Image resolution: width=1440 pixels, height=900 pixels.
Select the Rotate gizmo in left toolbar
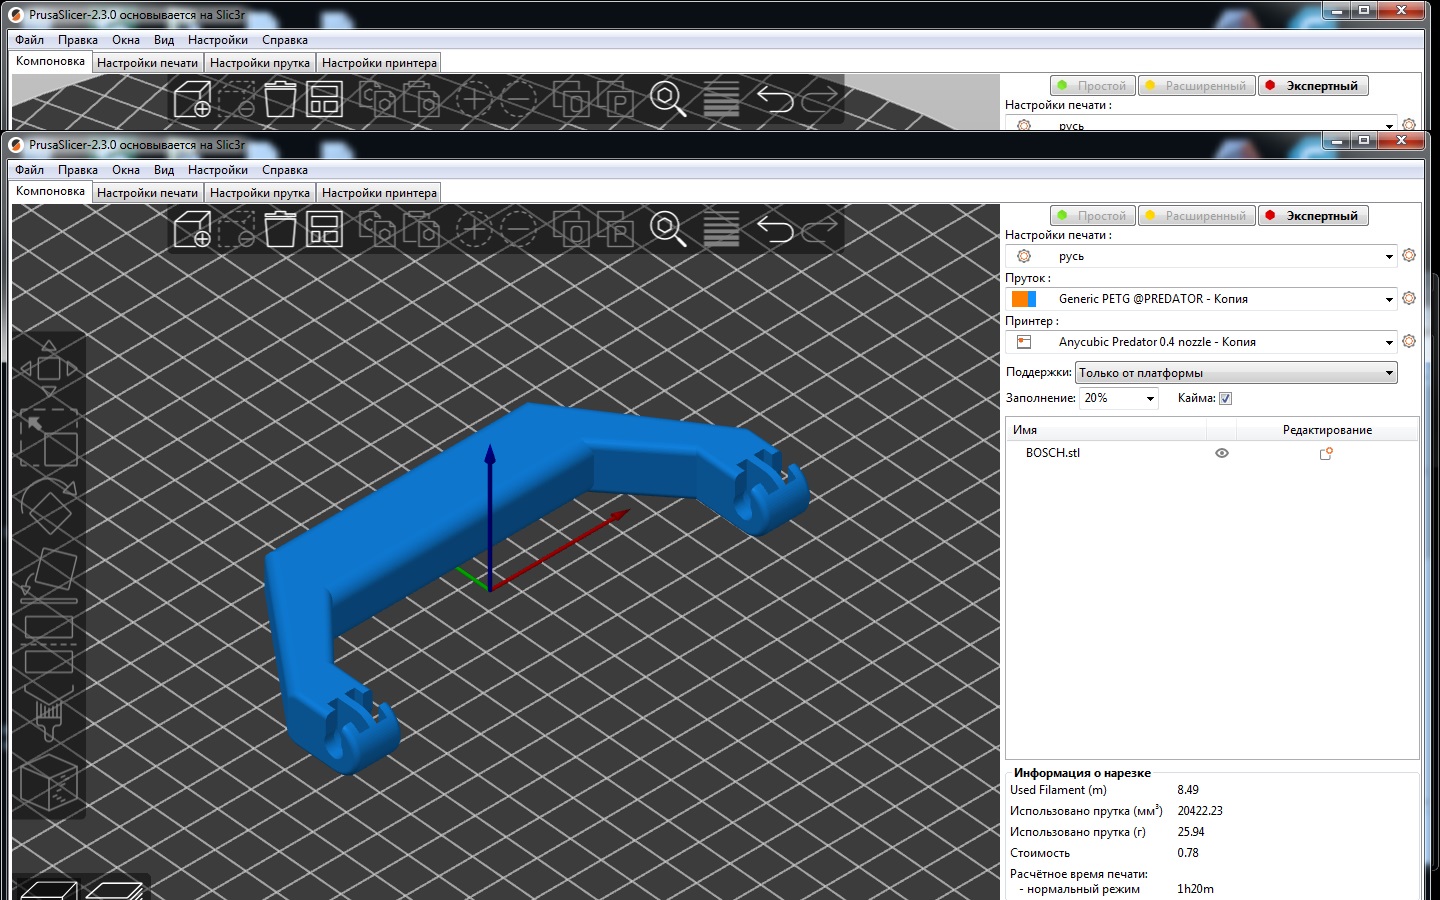pyautogui.click(x=48, y=508)
